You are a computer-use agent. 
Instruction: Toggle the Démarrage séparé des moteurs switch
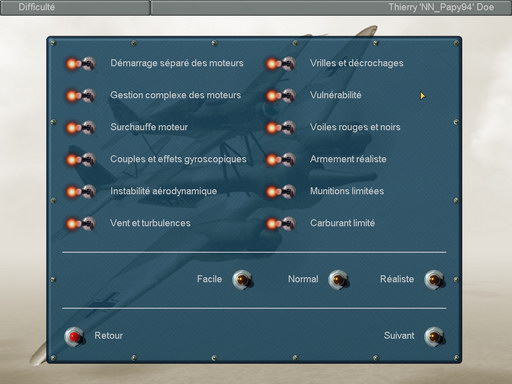pos(80,63)
